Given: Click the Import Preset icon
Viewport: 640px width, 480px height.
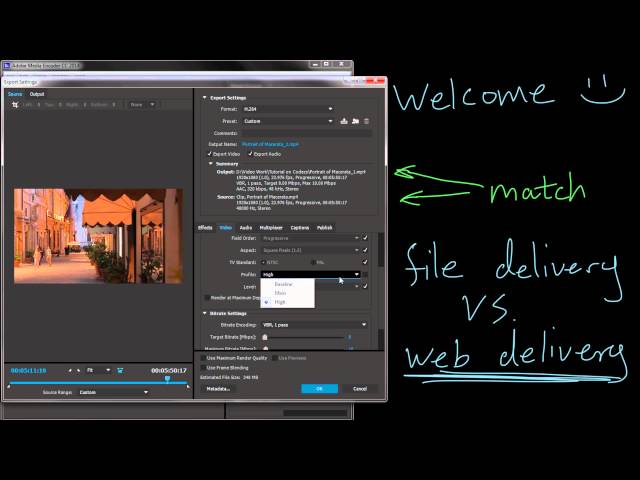Looking at the screenshot, I should 356,121.
